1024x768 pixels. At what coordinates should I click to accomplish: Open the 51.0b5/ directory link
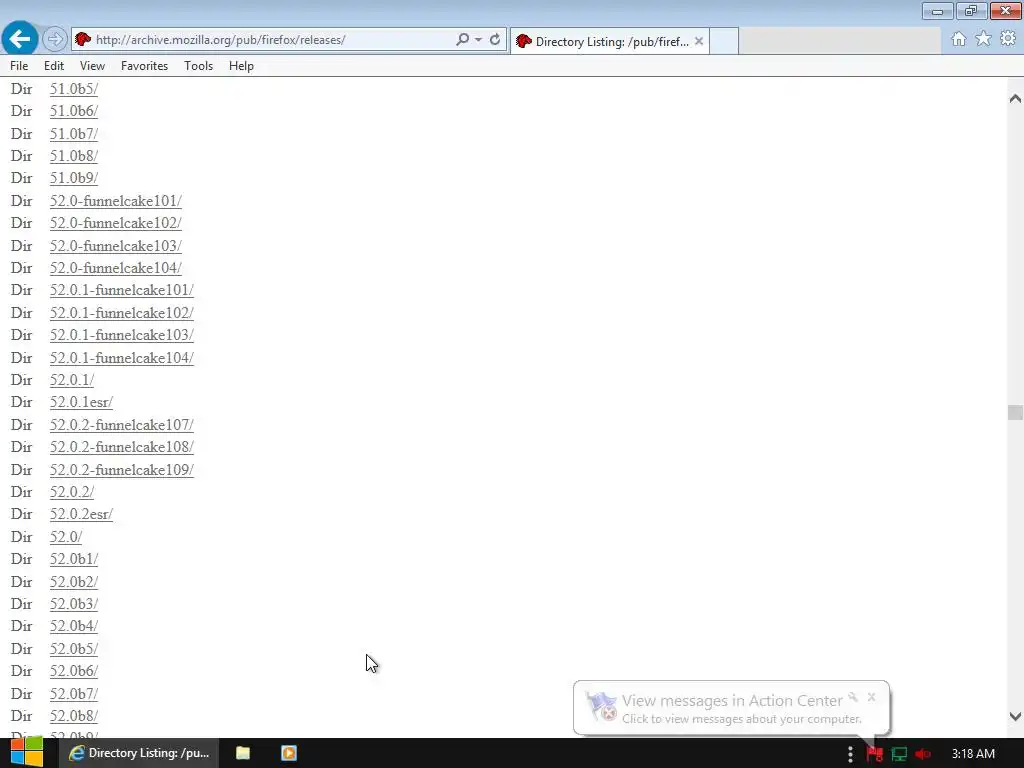[74, 89]
